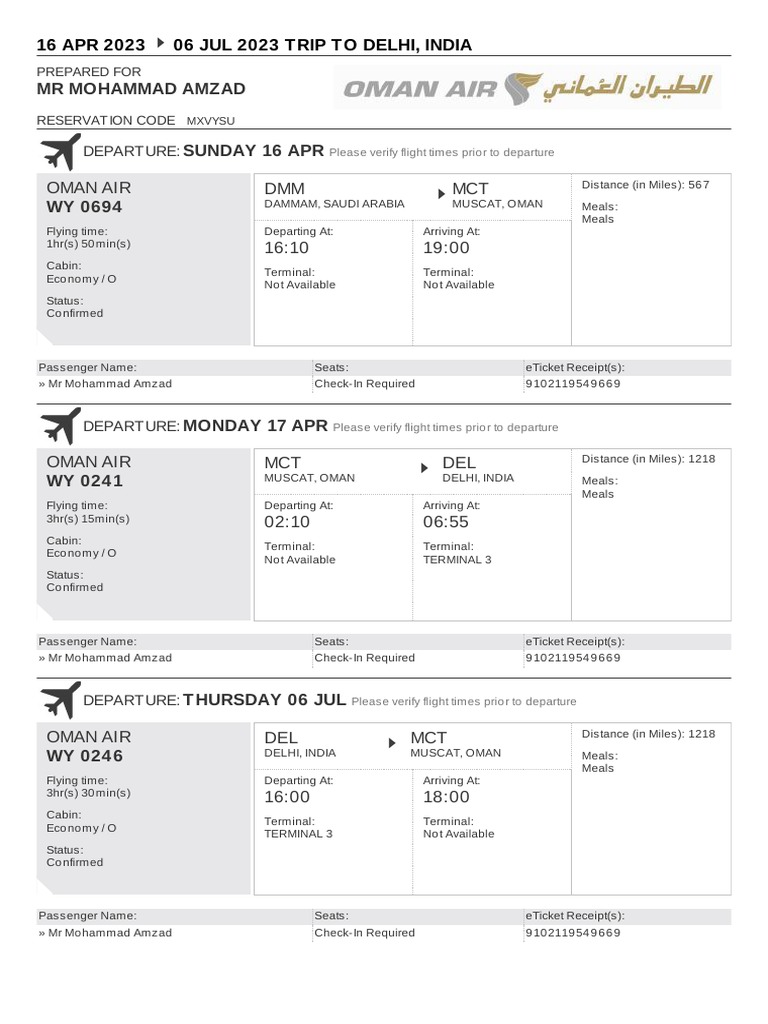Click the 06:55 arrival time in Delhi
The width and height of the screenshot is (768, 1024).
coord(446,522)
